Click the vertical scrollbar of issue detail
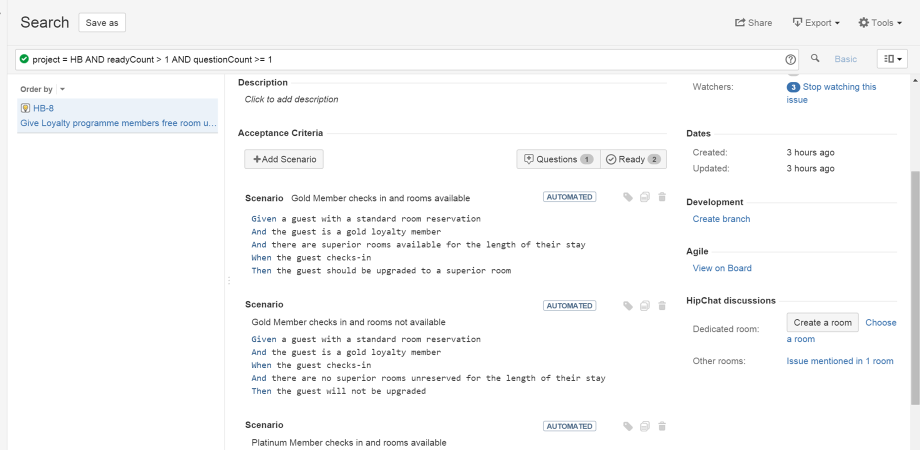The width and height of the screenshot is (920, 450). (x=915, y=287)
